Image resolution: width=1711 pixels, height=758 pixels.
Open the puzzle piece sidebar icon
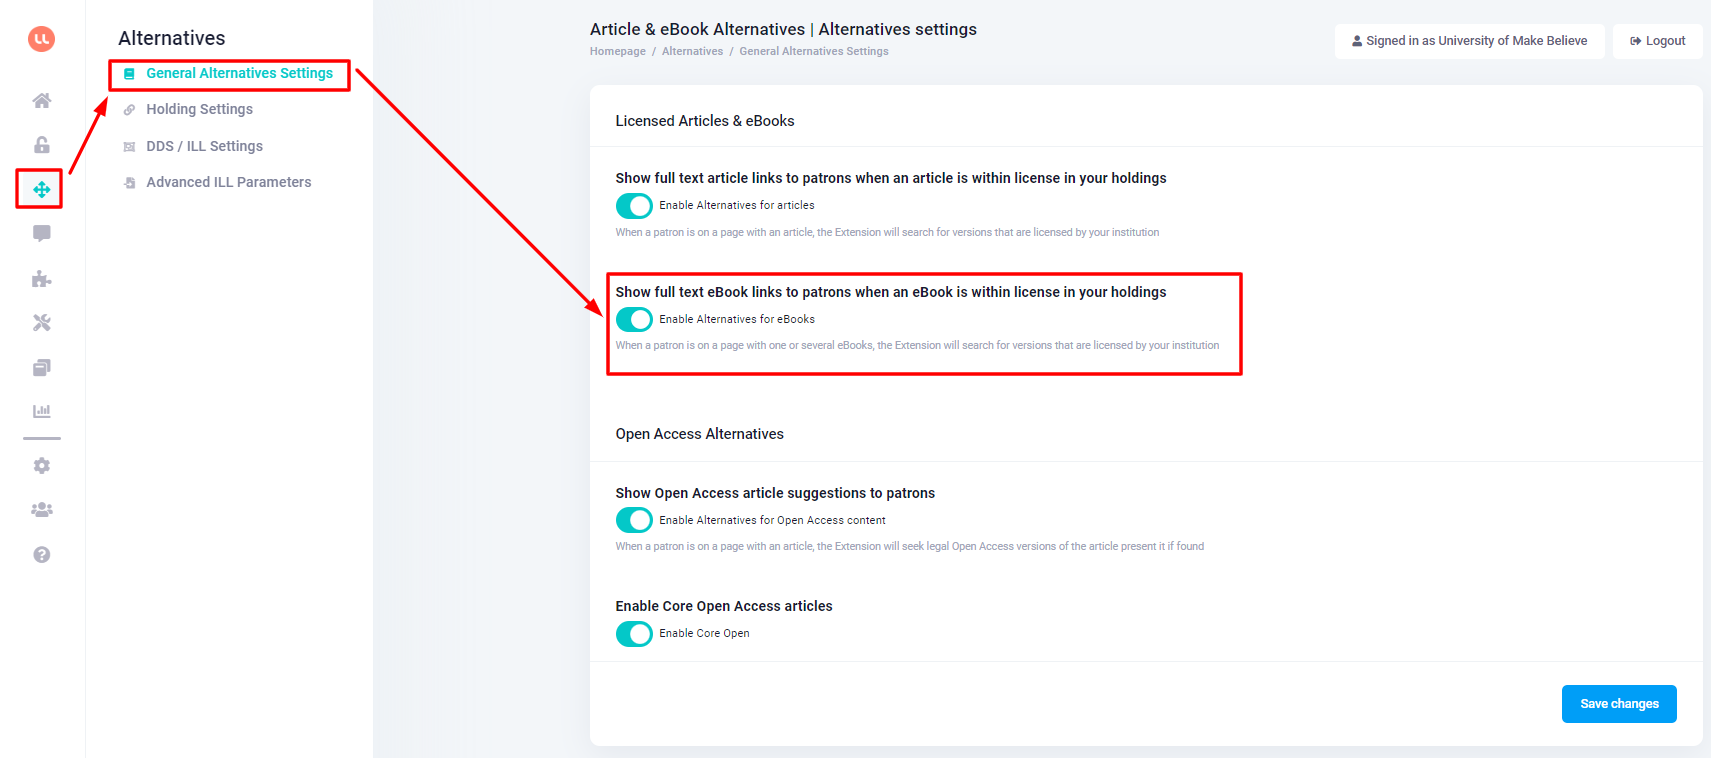click(41, 278)
